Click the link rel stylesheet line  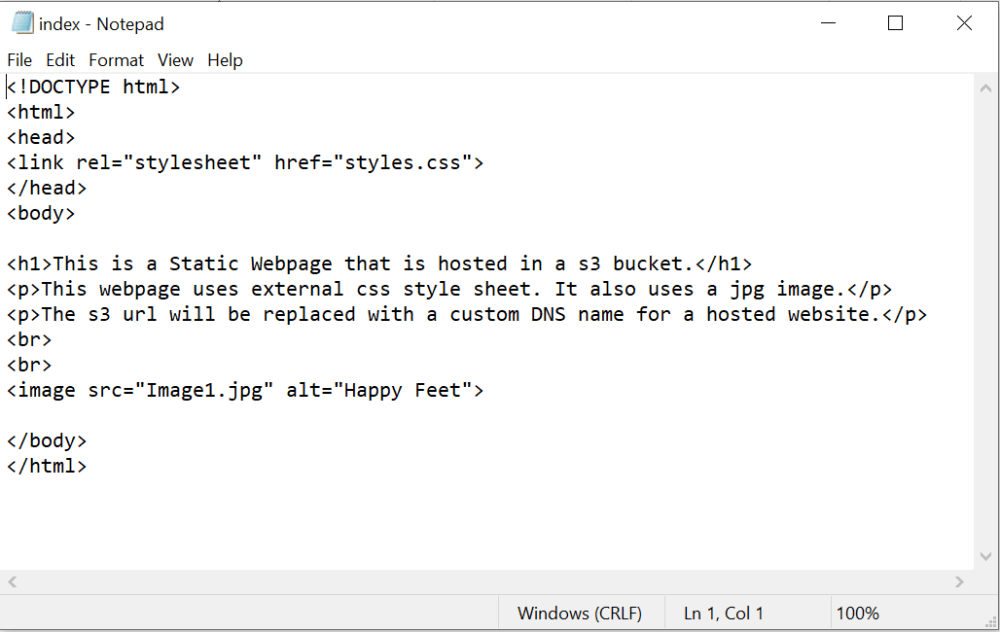point(245,162)
